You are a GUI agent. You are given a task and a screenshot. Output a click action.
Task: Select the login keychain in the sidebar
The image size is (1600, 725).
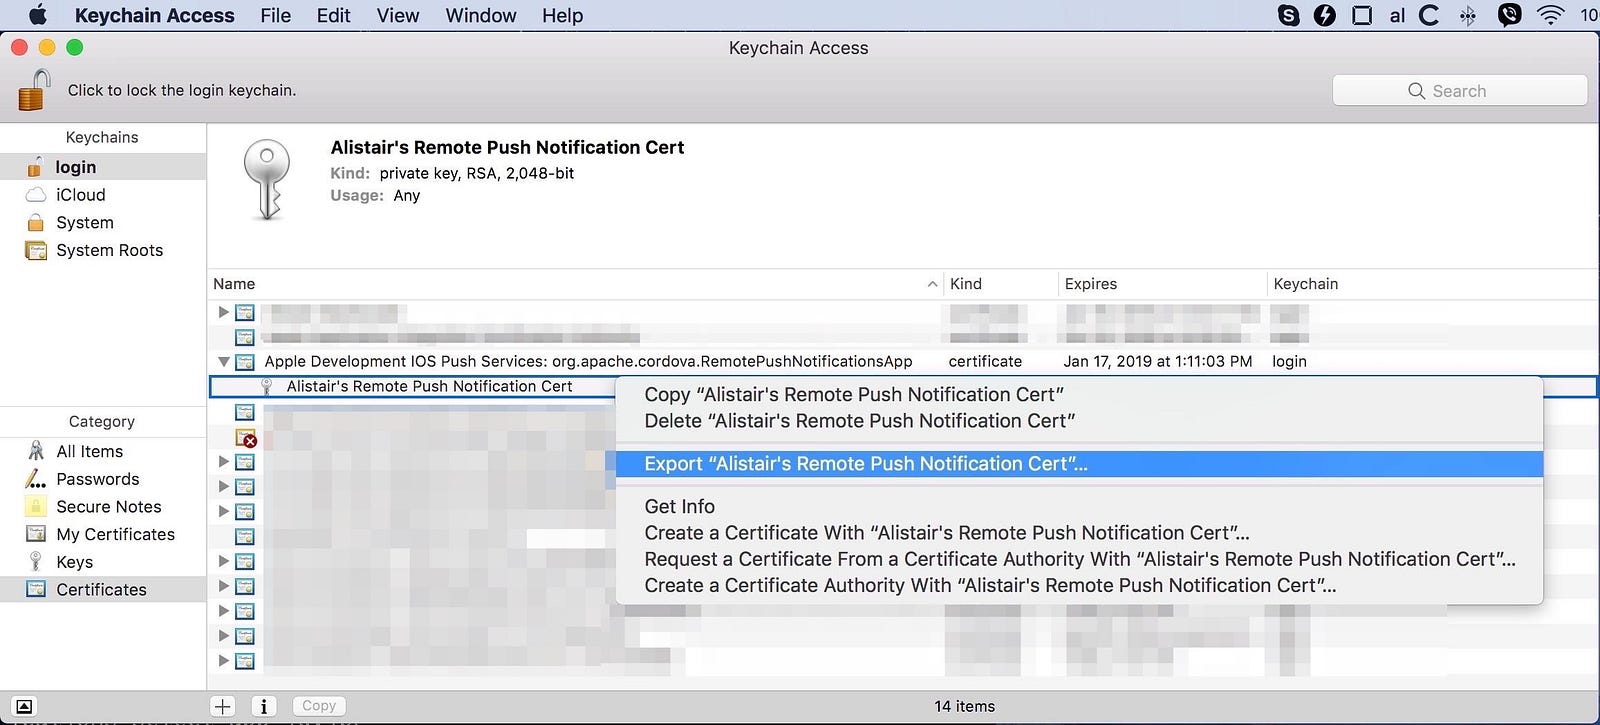[103, 167]
